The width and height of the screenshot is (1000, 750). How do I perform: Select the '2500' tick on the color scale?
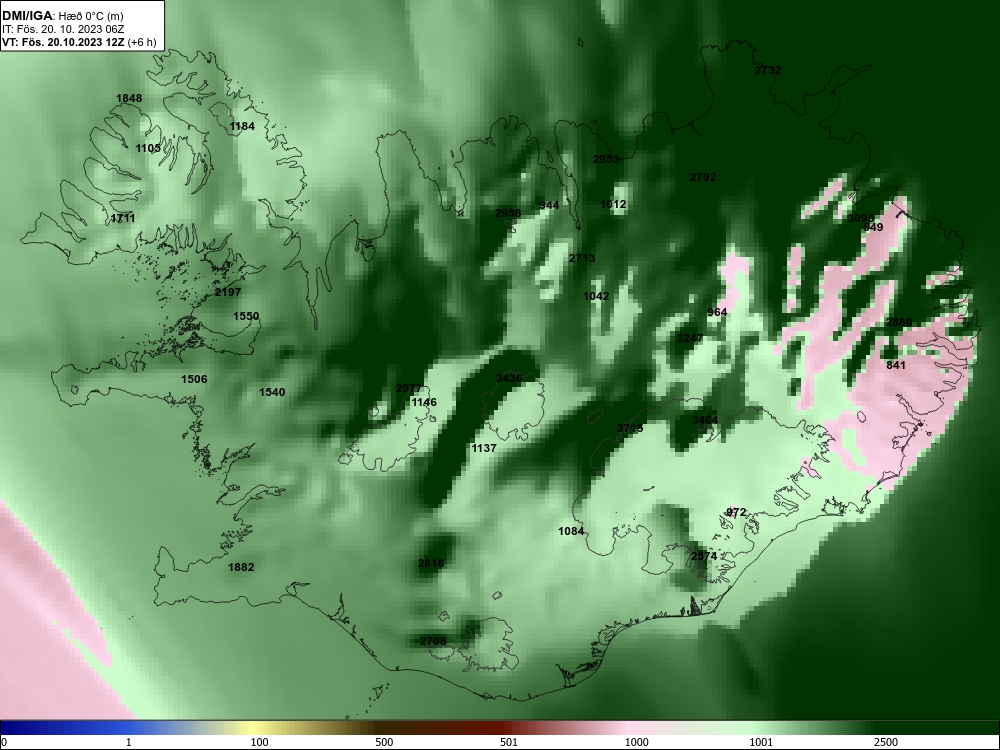point(886,742)
